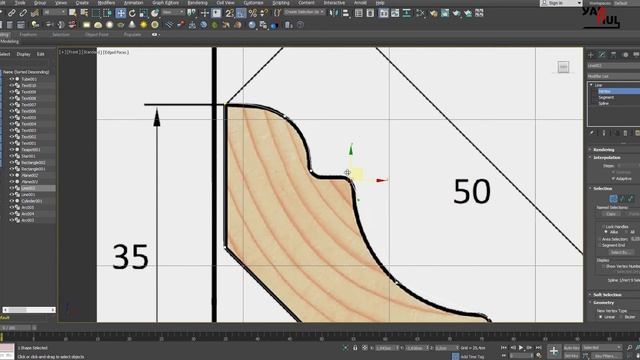Expand the Rendering rollout

(604, 150)
